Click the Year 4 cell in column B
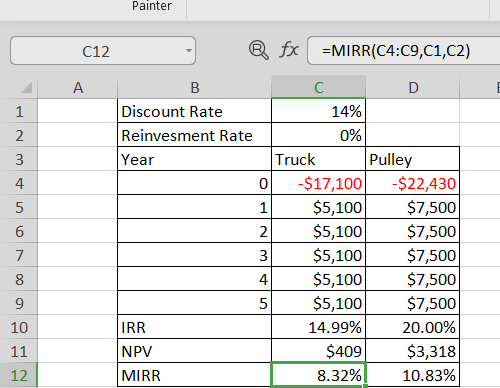Viewport: 500px width, 388px height. pos(195,279)
